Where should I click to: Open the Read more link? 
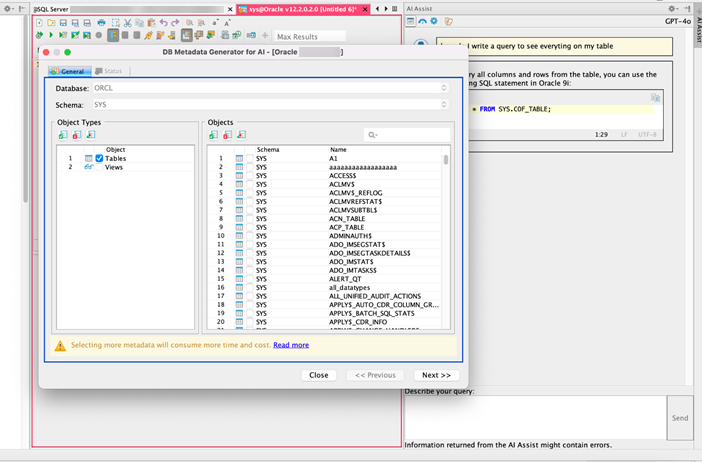click(x=291, y=345)
